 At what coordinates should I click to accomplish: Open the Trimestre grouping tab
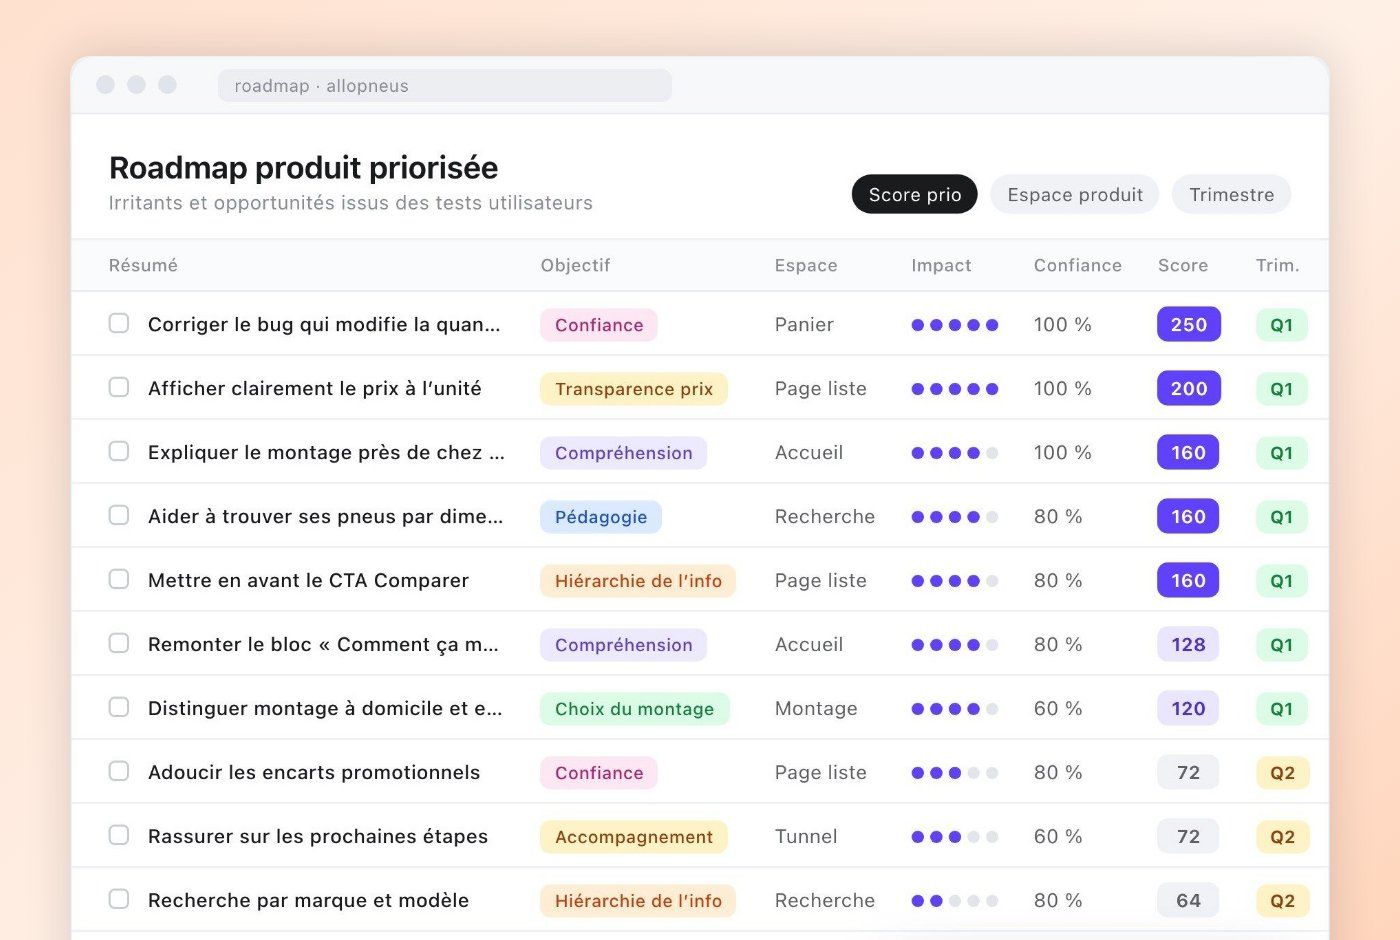[1231, 194]
